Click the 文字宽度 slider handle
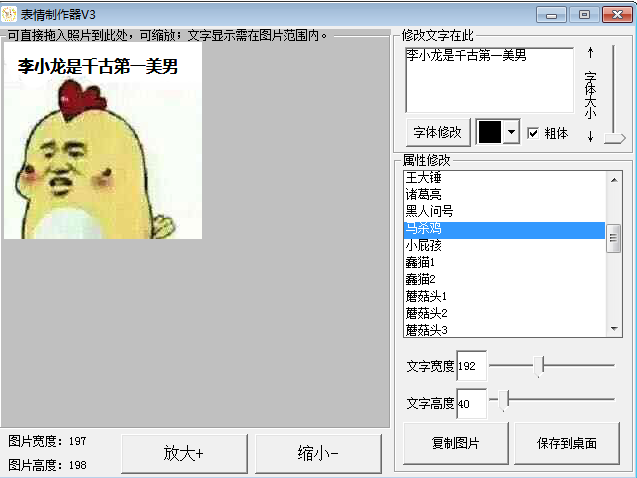The image size is (637, 478). pos(538,366)
